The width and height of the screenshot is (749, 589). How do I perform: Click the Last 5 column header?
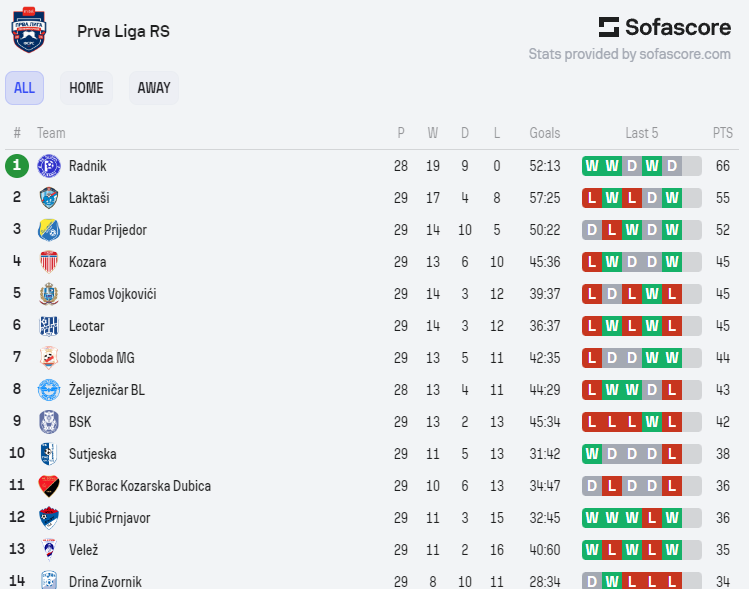pyautogui.click(x=642, y=133)
